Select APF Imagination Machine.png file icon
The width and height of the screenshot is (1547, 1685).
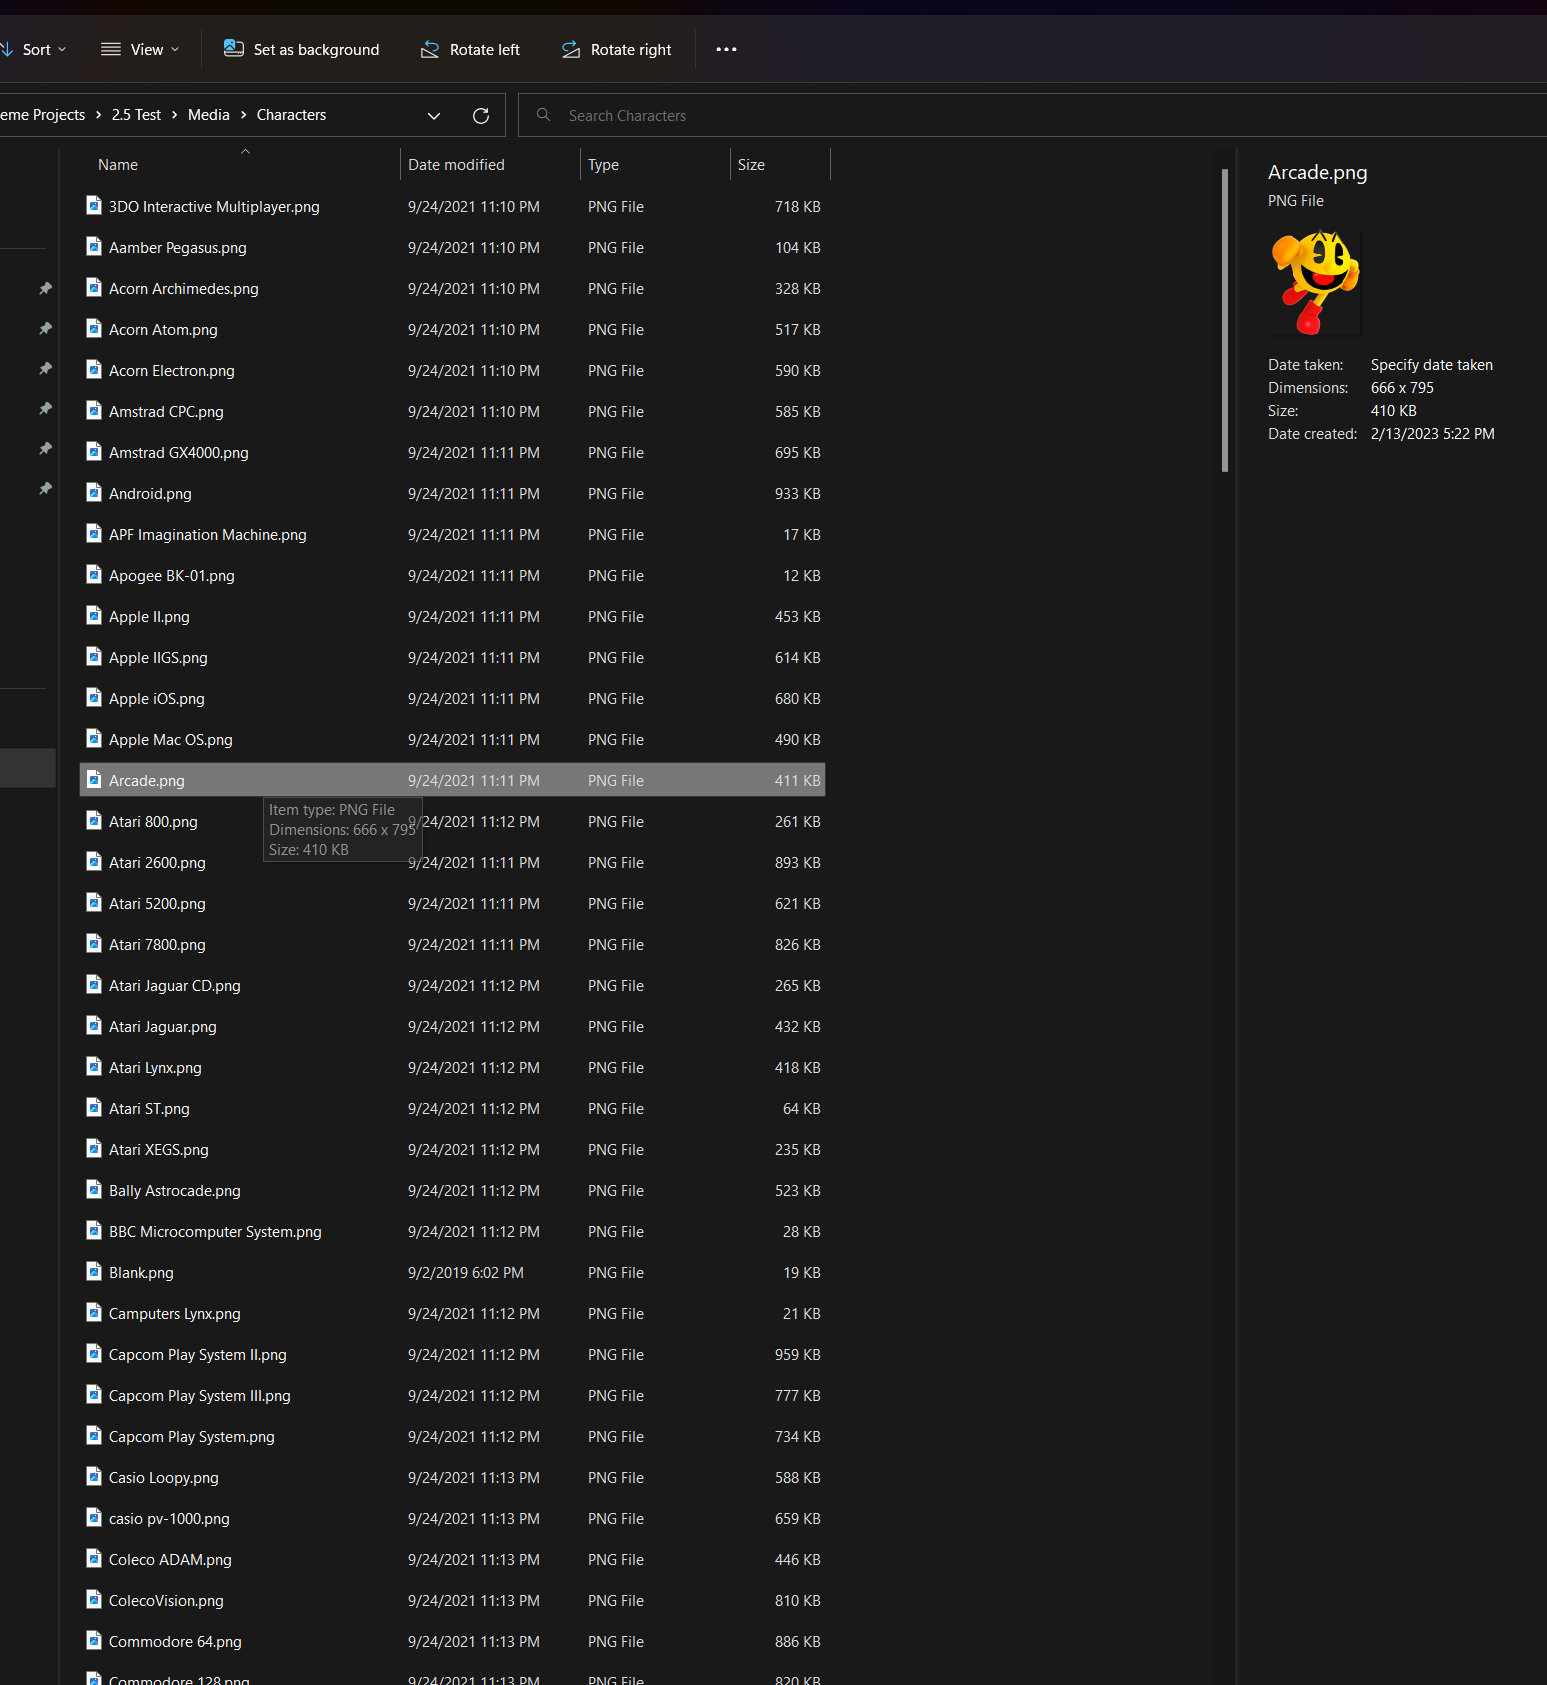point(94,534)
